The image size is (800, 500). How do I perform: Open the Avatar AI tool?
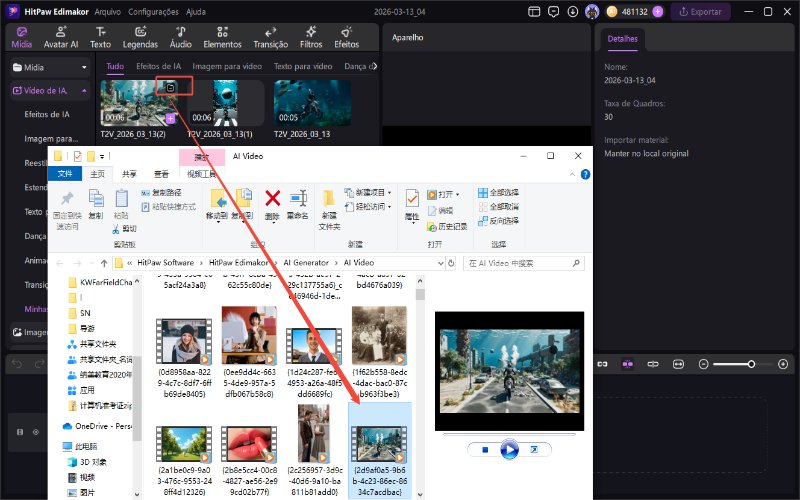[x=61, y=37]
